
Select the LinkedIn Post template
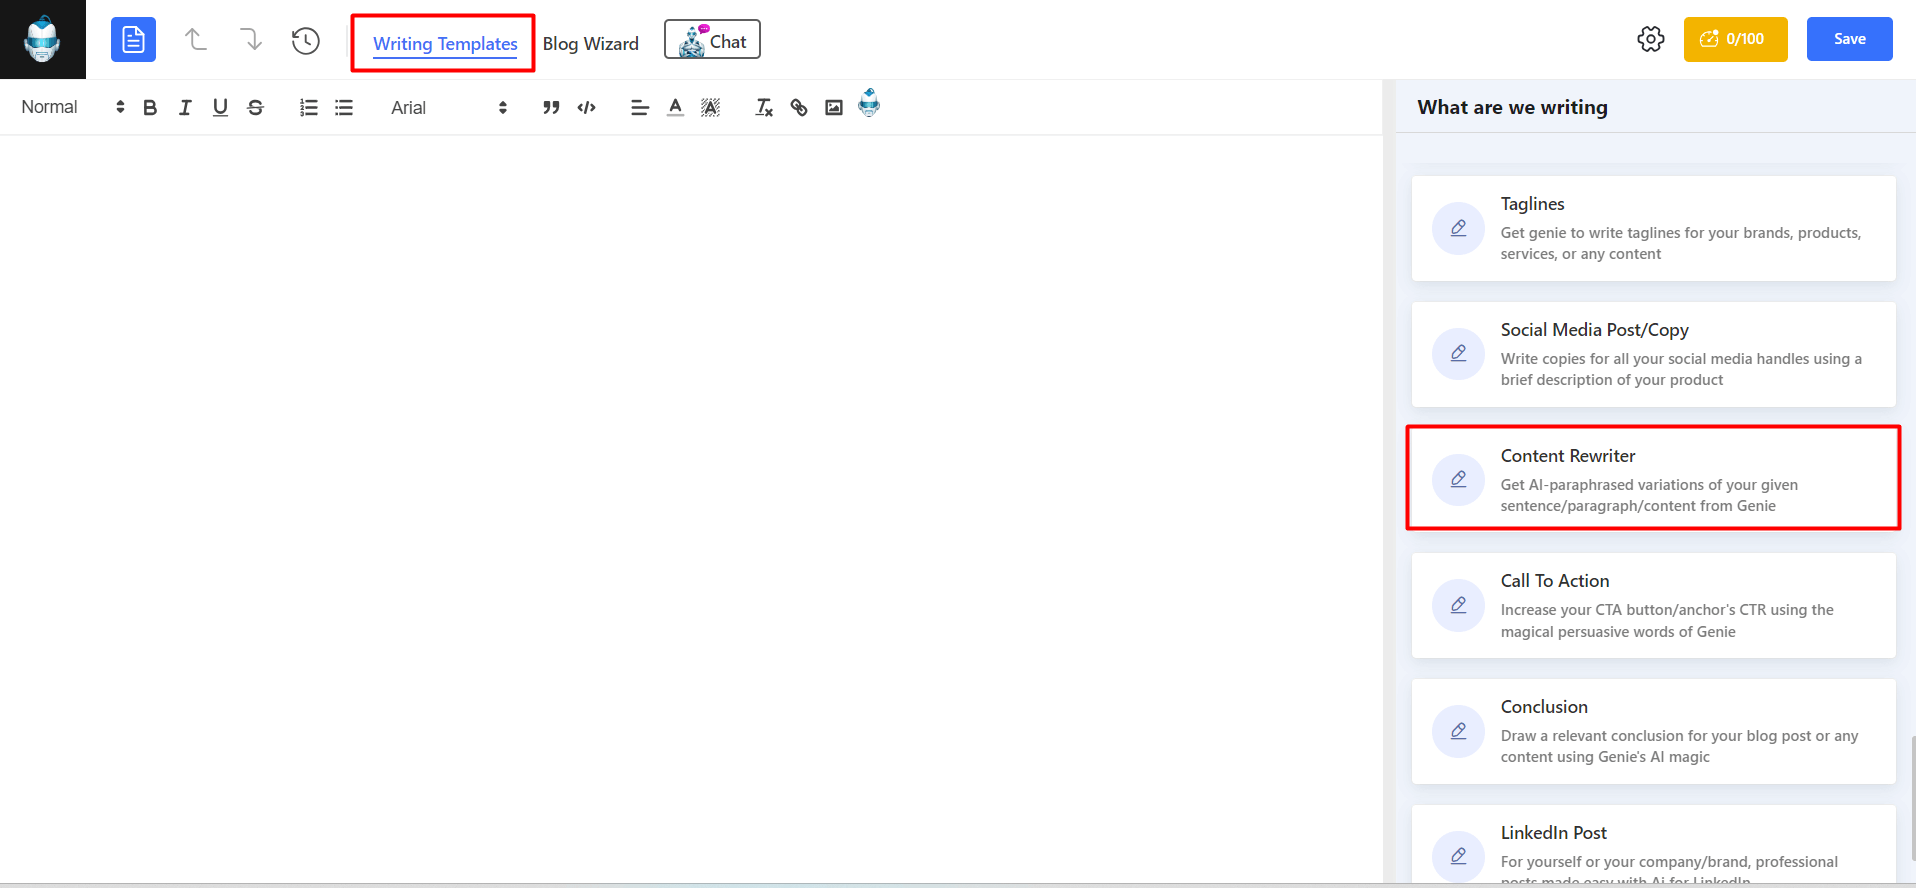pyautogui.click(x=1654, y=844)
